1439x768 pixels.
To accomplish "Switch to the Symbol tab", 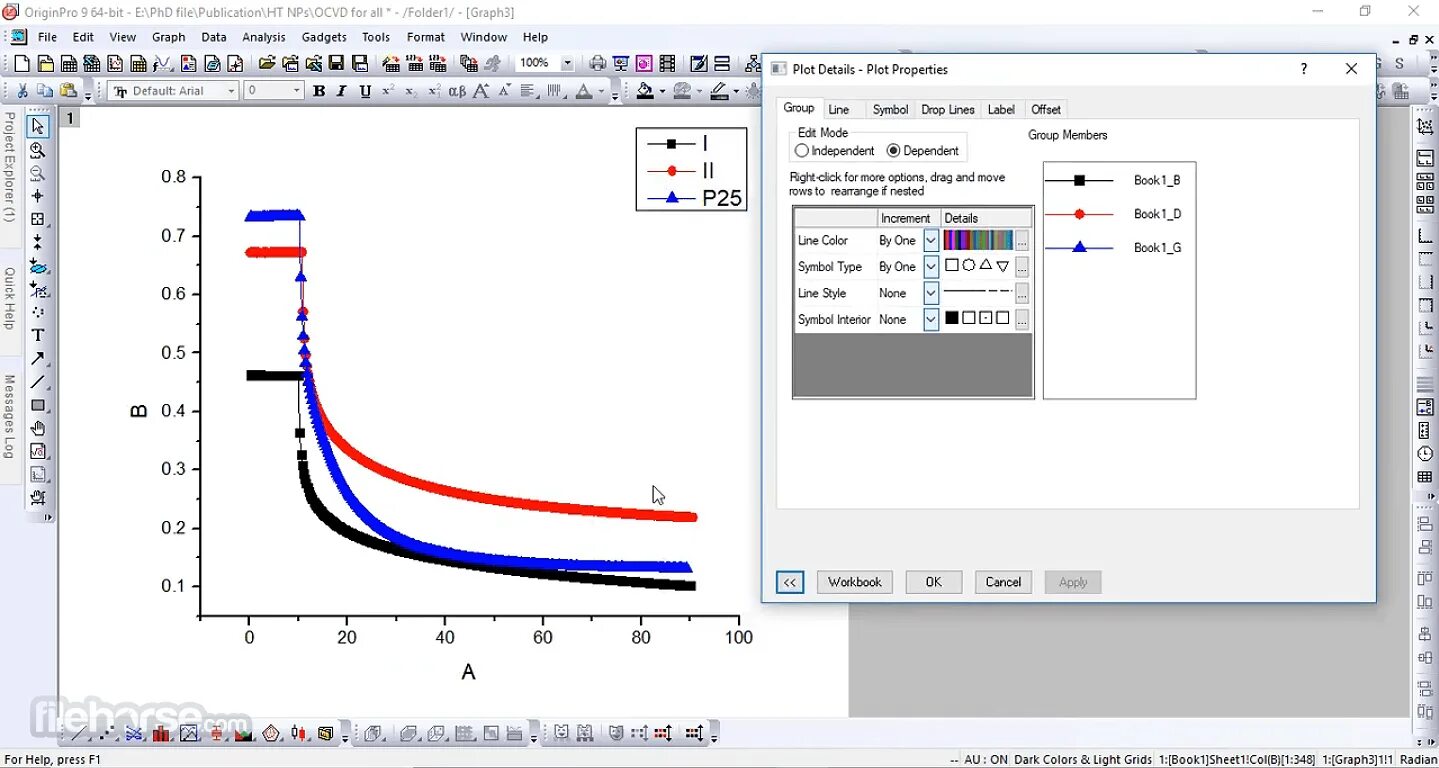I will point(890,110).
